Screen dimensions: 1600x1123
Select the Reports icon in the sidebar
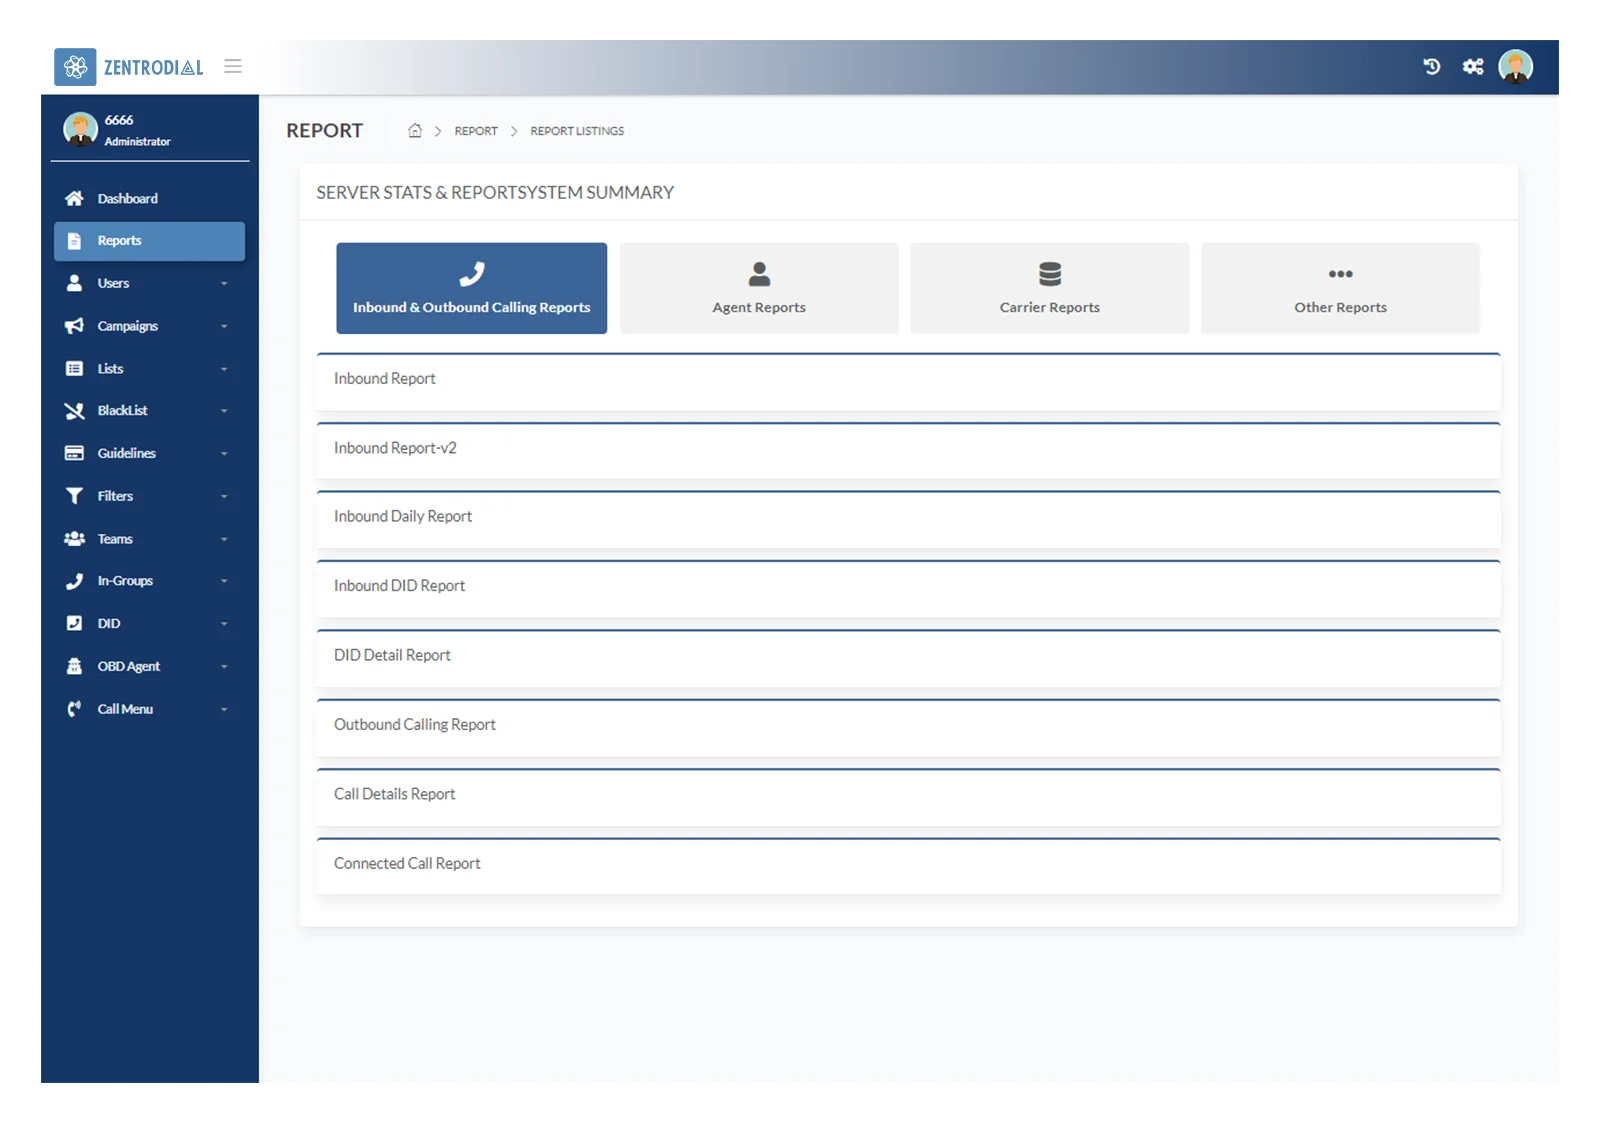75,240
